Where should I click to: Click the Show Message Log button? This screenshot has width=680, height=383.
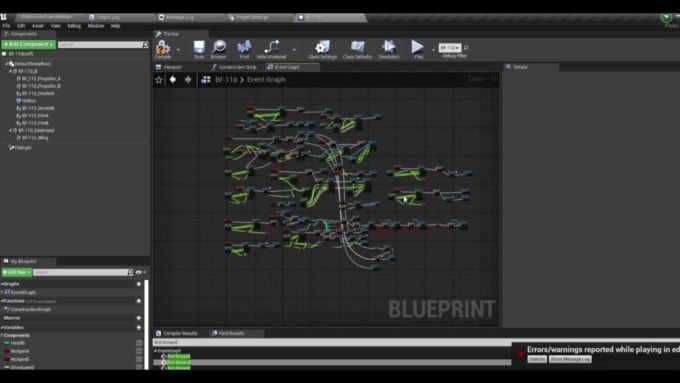570,359
